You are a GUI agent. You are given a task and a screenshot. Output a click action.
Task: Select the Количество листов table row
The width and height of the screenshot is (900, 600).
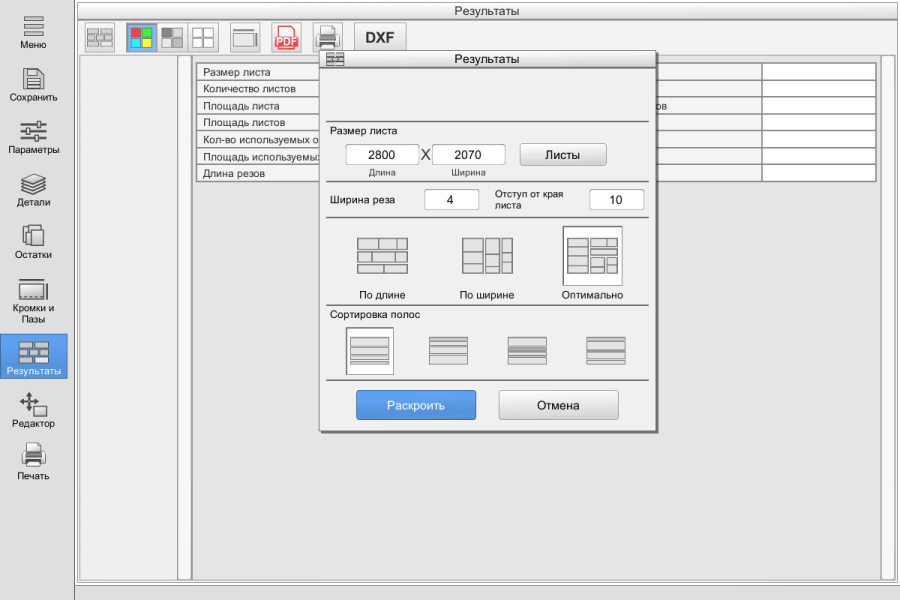(258, 89)
